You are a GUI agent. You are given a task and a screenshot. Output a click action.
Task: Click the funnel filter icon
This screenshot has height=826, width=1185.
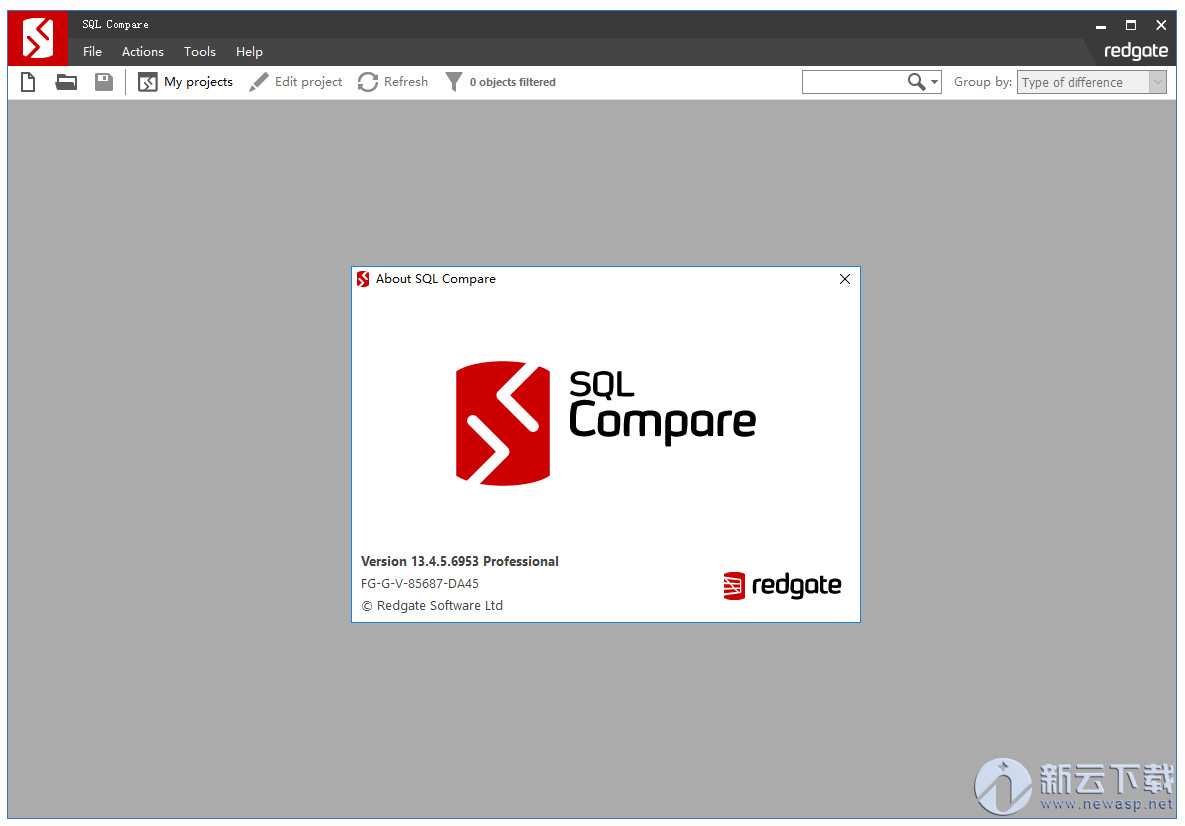pyautogui.click(x=454, y=82)
